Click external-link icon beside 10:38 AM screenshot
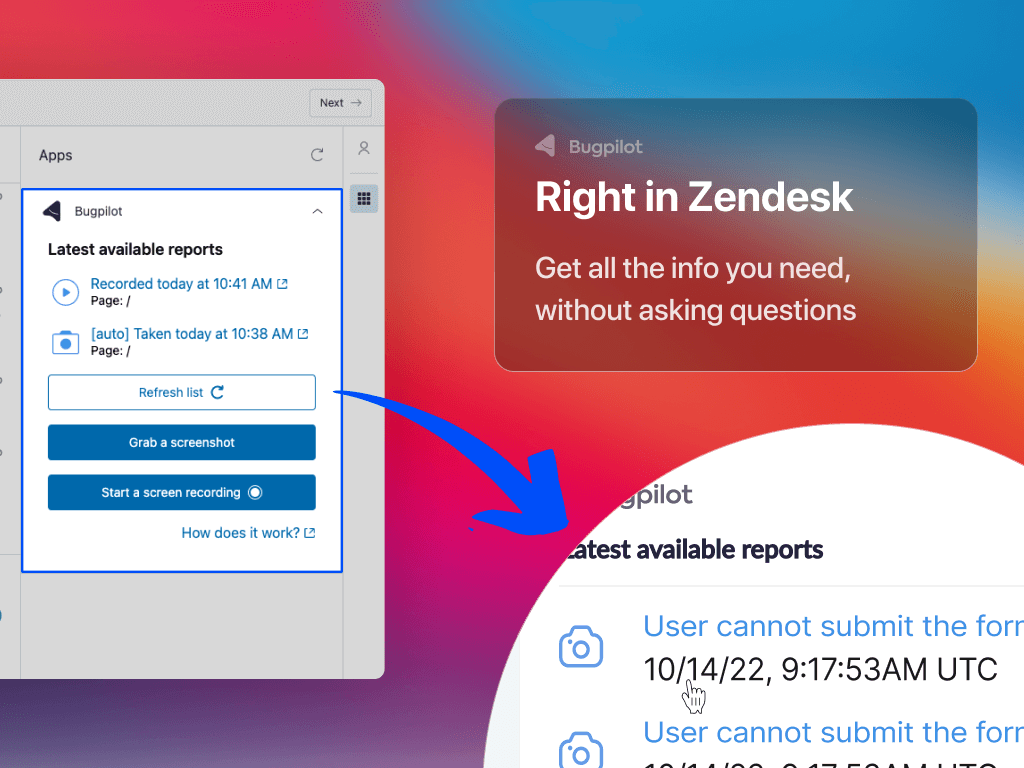 303,334
